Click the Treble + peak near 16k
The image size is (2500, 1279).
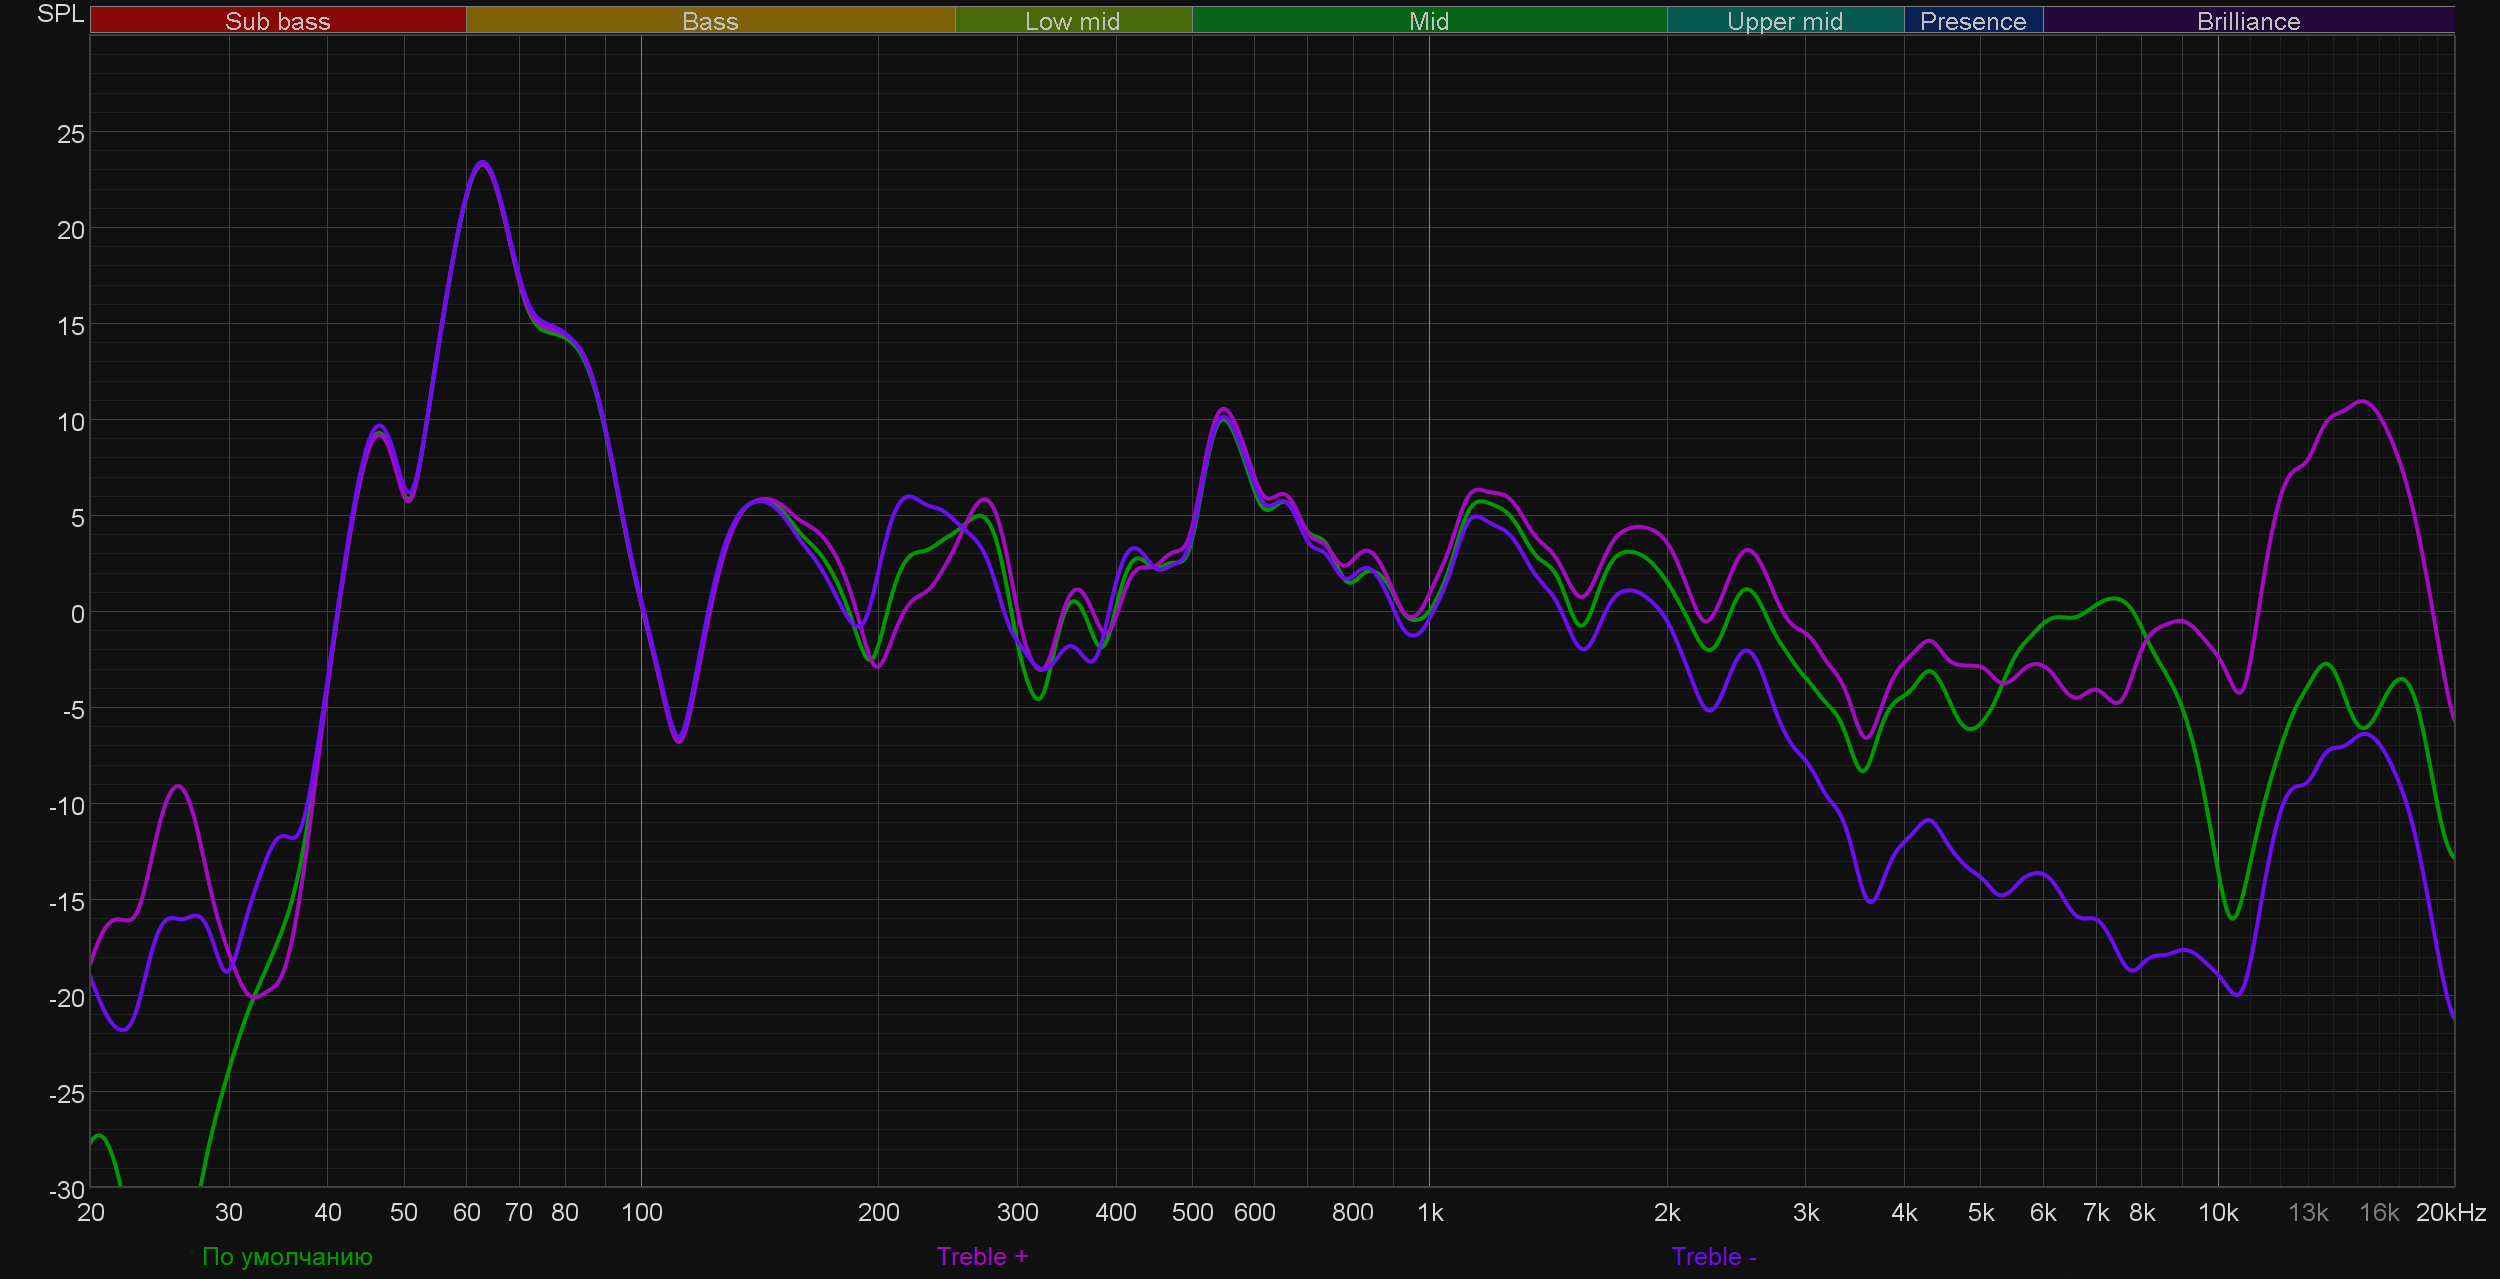(x=2362, y=401)
